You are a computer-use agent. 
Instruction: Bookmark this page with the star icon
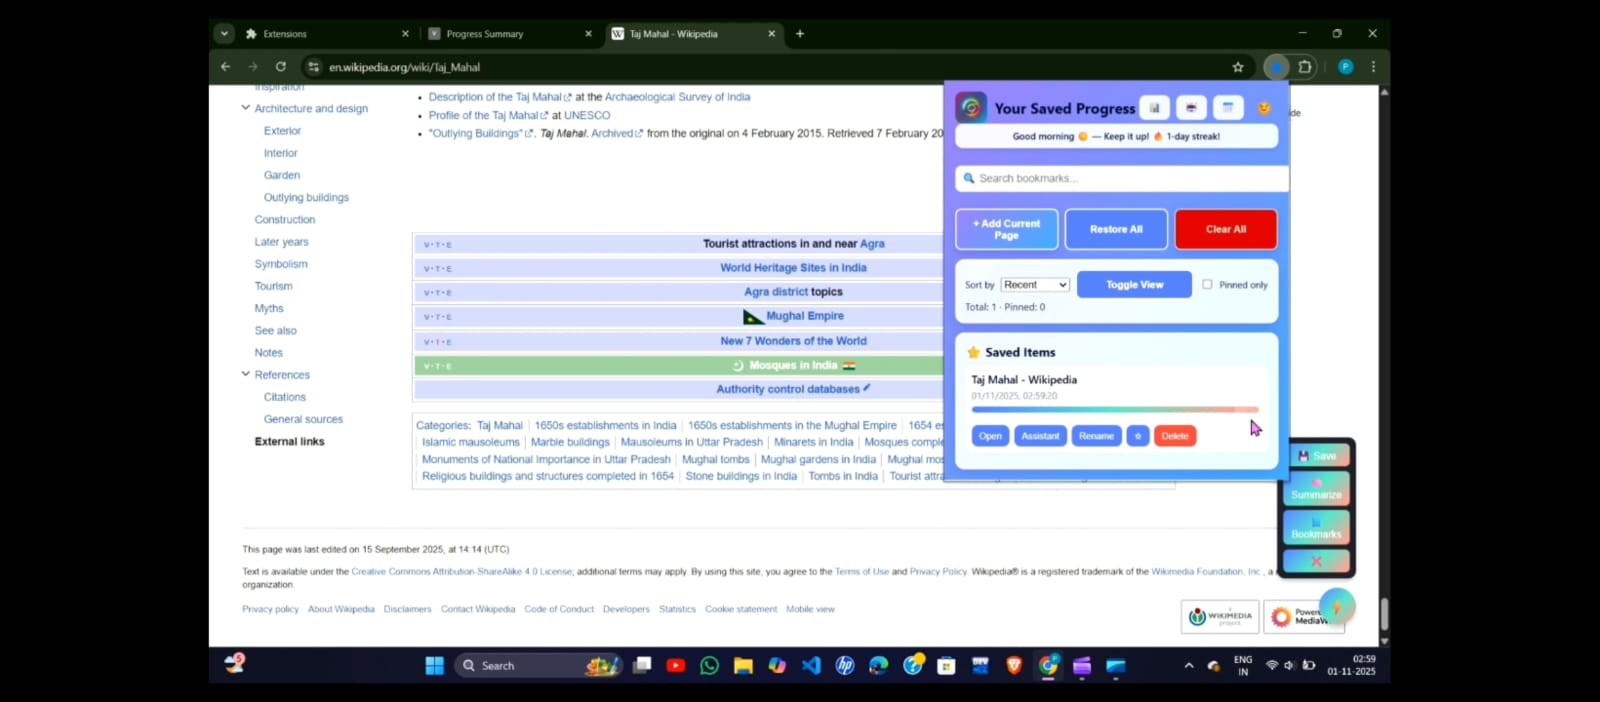tap(1238, 67)
